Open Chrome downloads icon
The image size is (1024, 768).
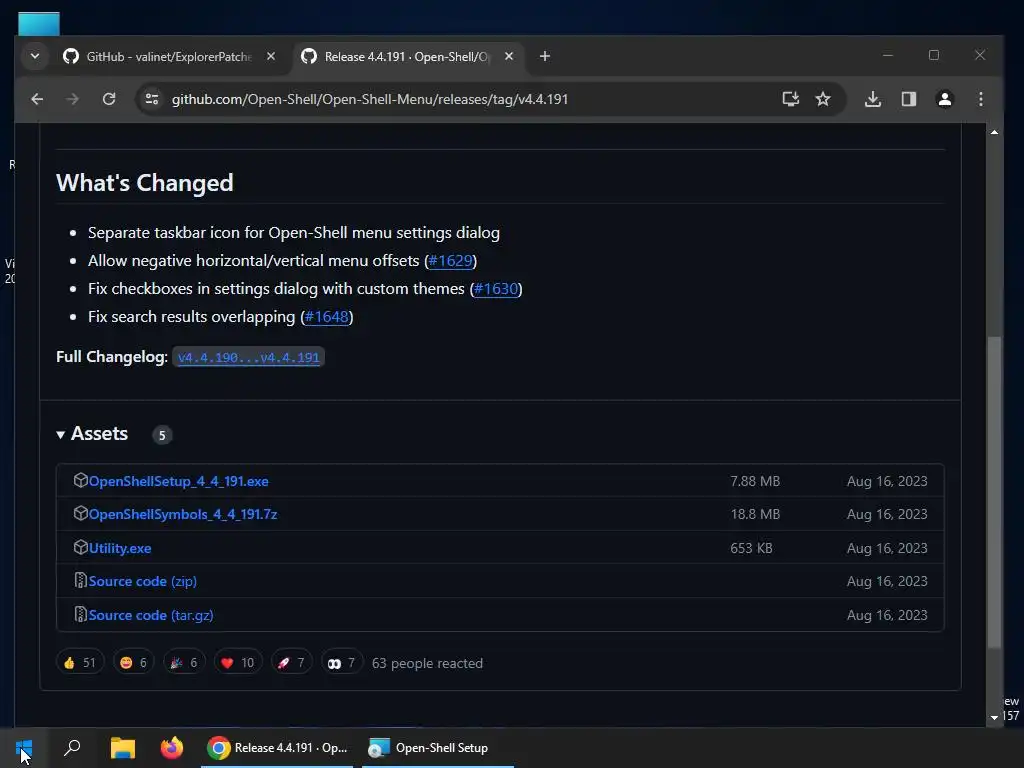point(872,99)
